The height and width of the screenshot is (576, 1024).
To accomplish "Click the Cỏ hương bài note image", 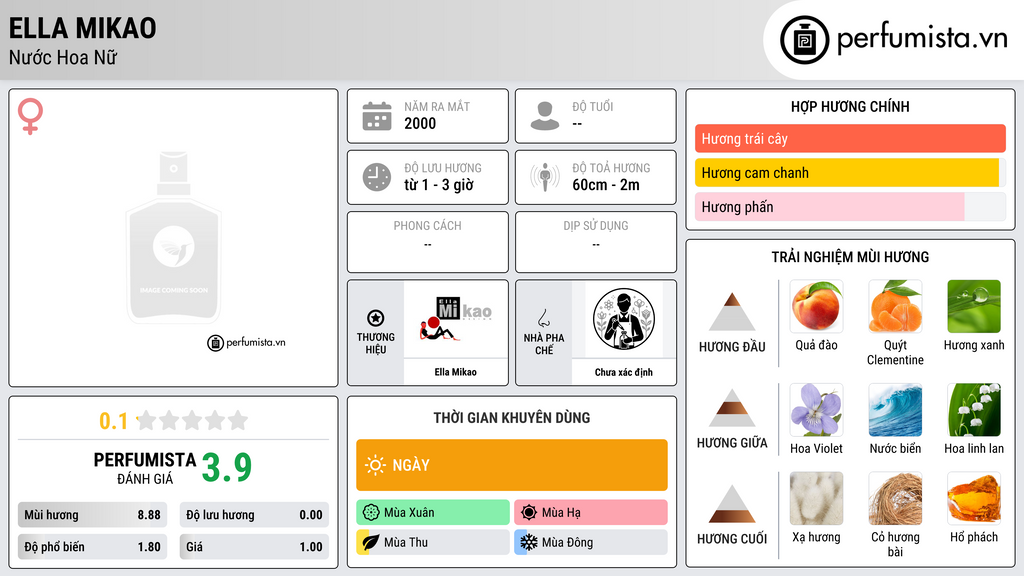I will pos(895,499).
